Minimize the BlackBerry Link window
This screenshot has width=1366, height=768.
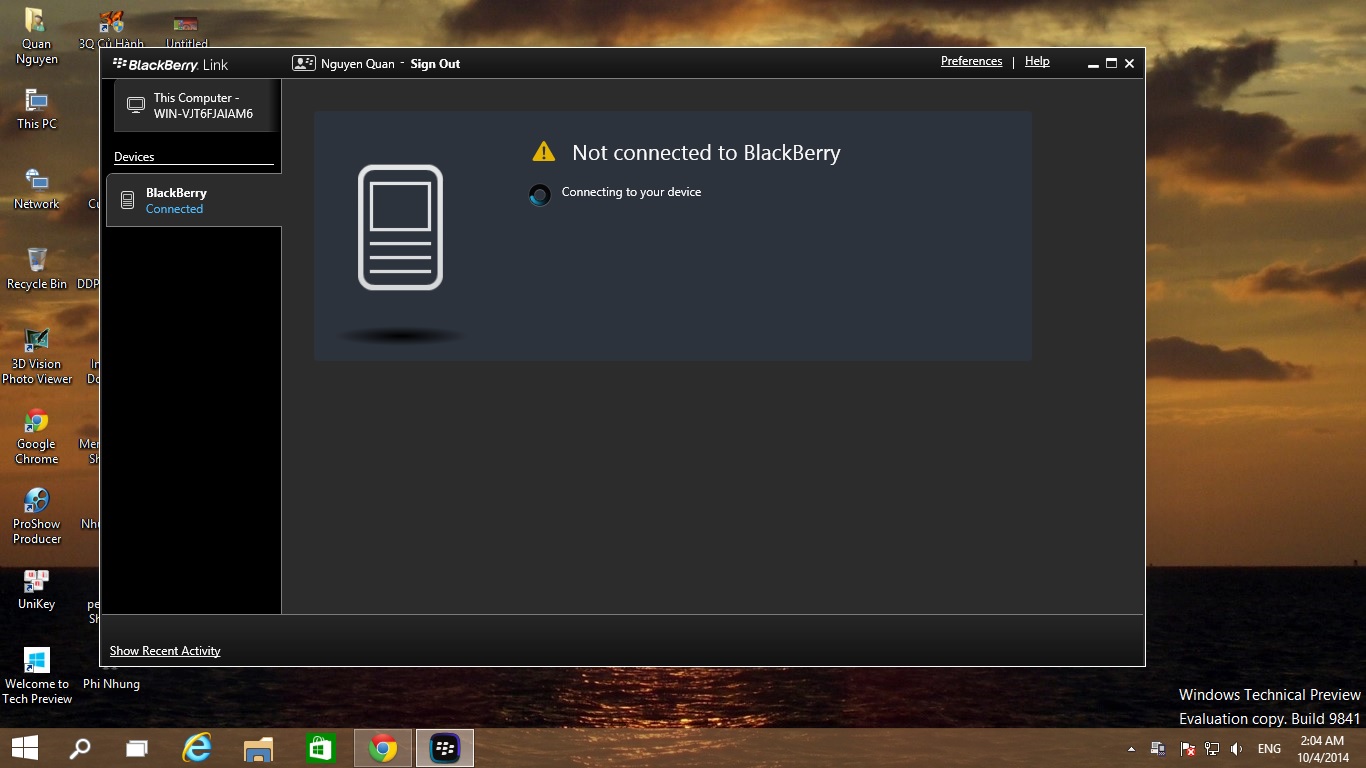click(x=1093, y=64)
